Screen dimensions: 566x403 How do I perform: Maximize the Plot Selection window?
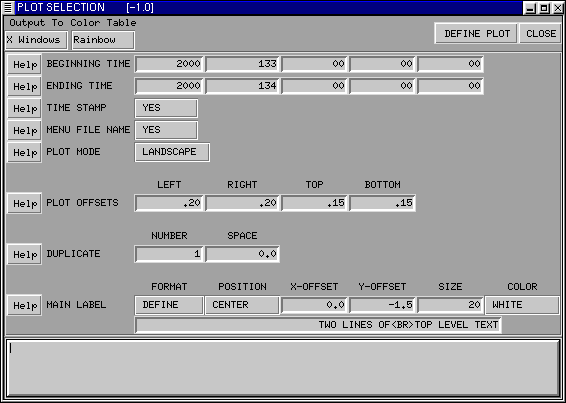[544, 8]
